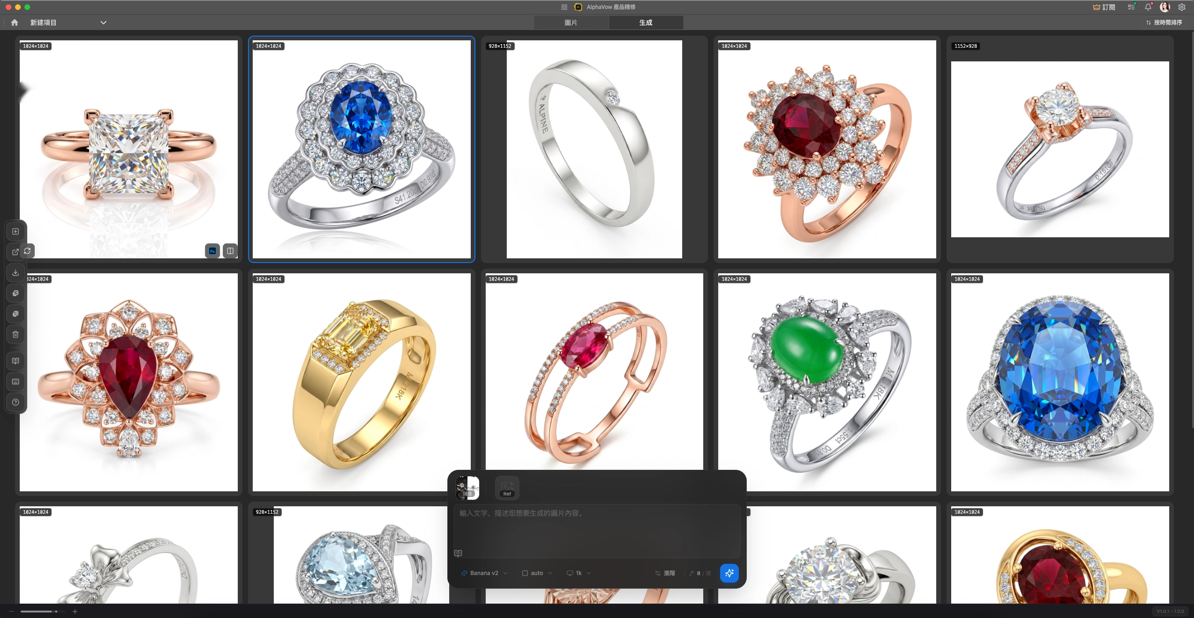This screenshot has height=618, width=1194.
Task: Add a reference image via the Ref button
Action: [507, 488]
